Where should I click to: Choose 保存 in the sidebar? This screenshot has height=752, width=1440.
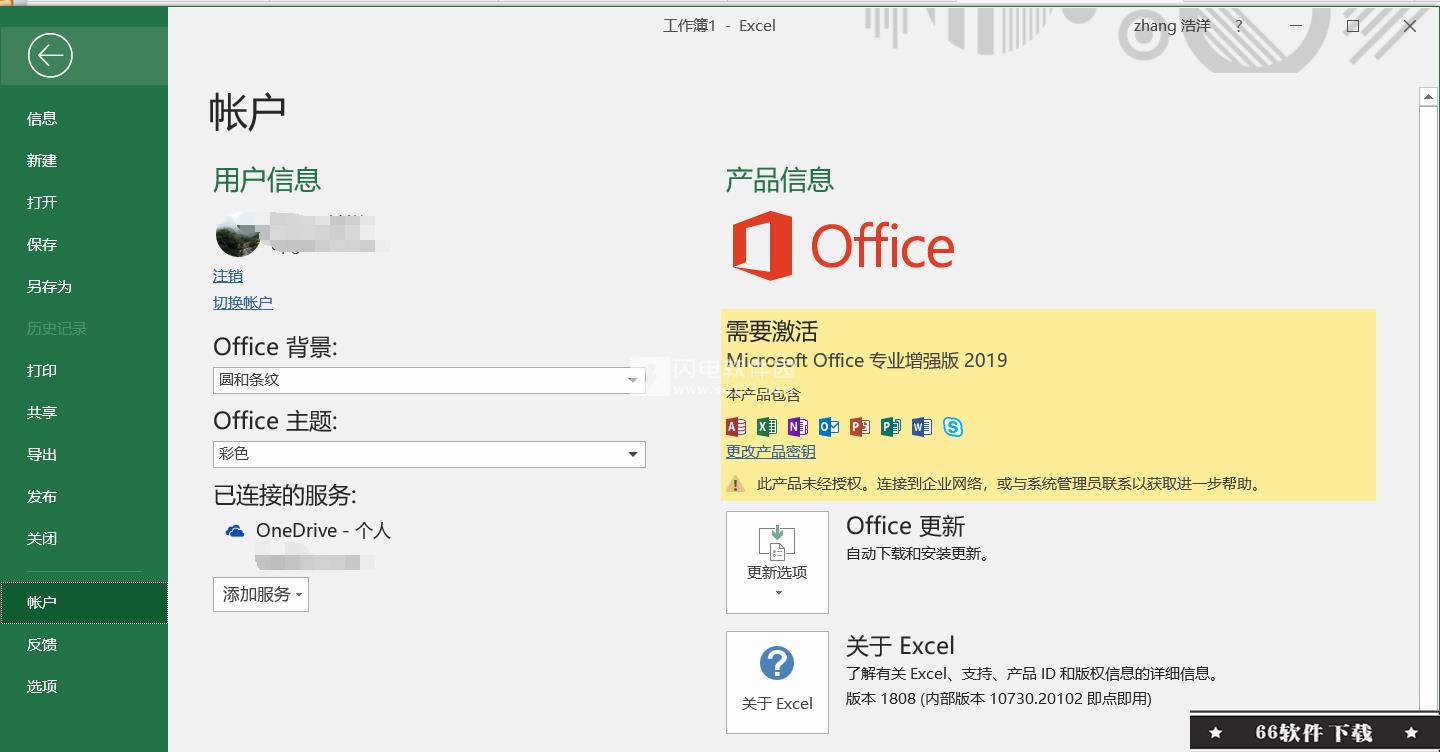(x=84, y=244)
